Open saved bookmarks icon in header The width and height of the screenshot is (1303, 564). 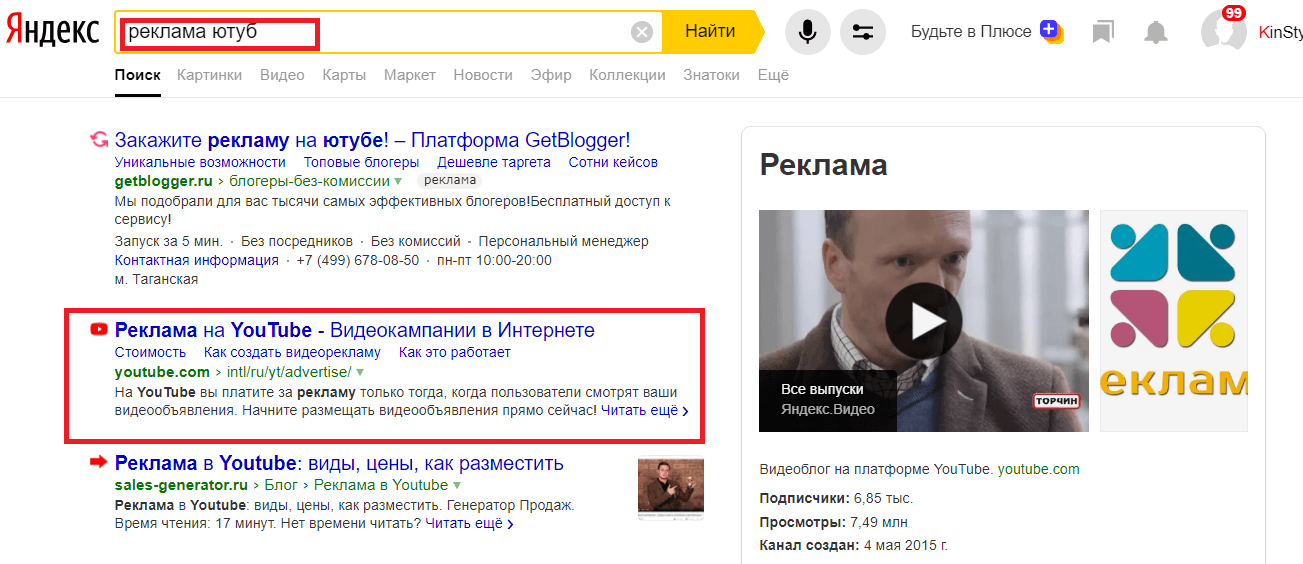1103,32
